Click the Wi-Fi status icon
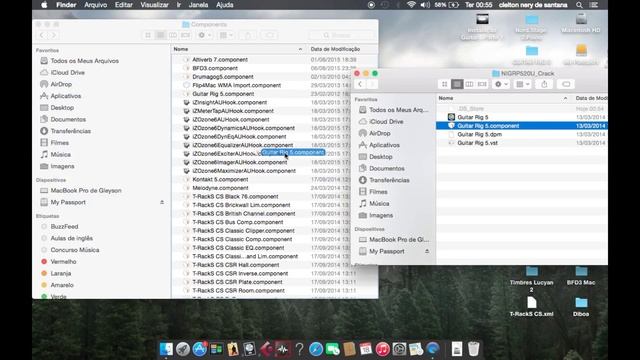This screenshot has height=360, width=640. coord(411,5)
